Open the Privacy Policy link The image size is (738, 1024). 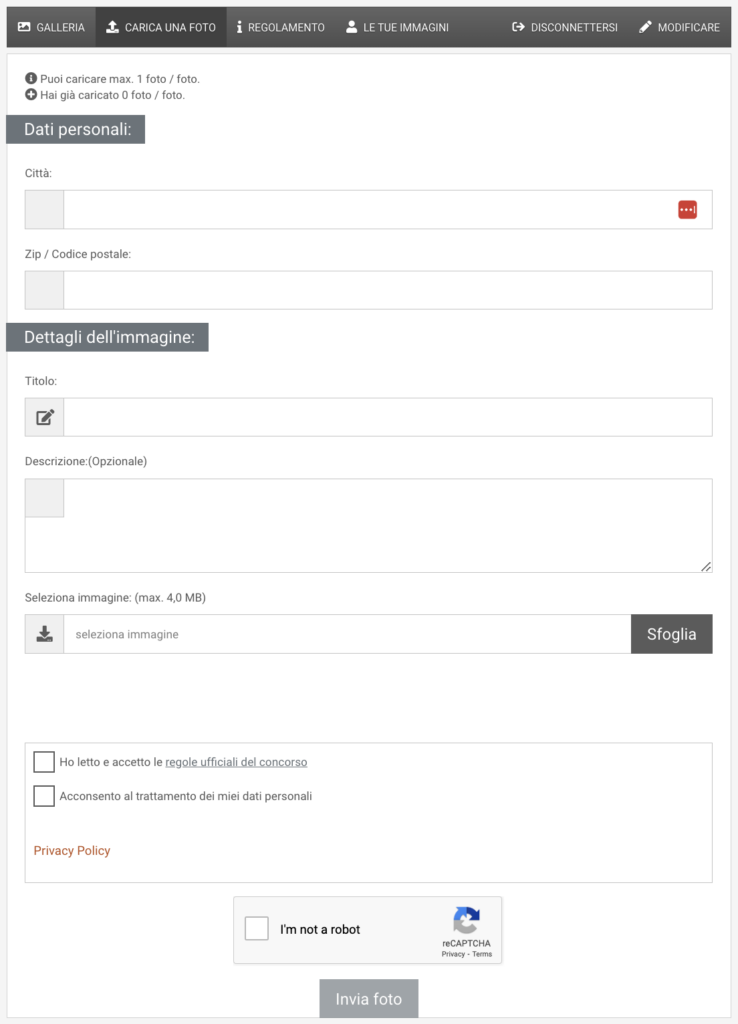(72, 850)
